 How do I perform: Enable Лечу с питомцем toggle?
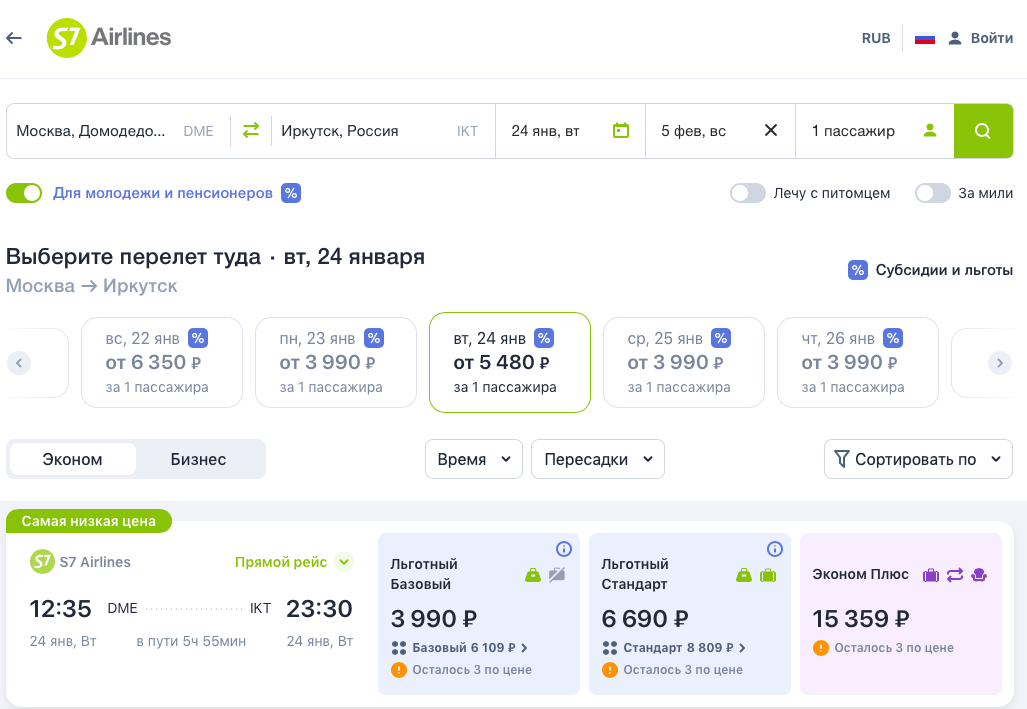coord(747,193)
